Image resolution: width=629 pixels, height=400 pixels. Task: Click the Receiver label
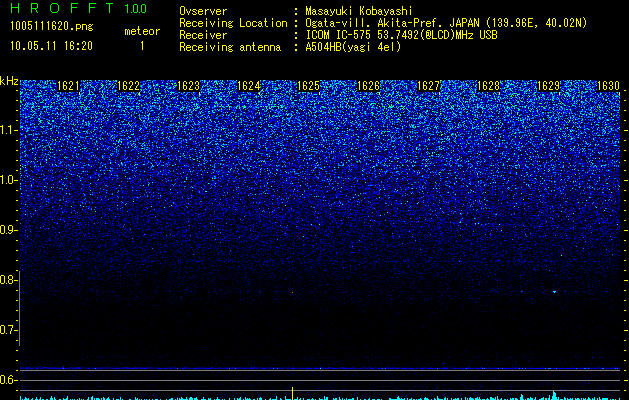203,35
